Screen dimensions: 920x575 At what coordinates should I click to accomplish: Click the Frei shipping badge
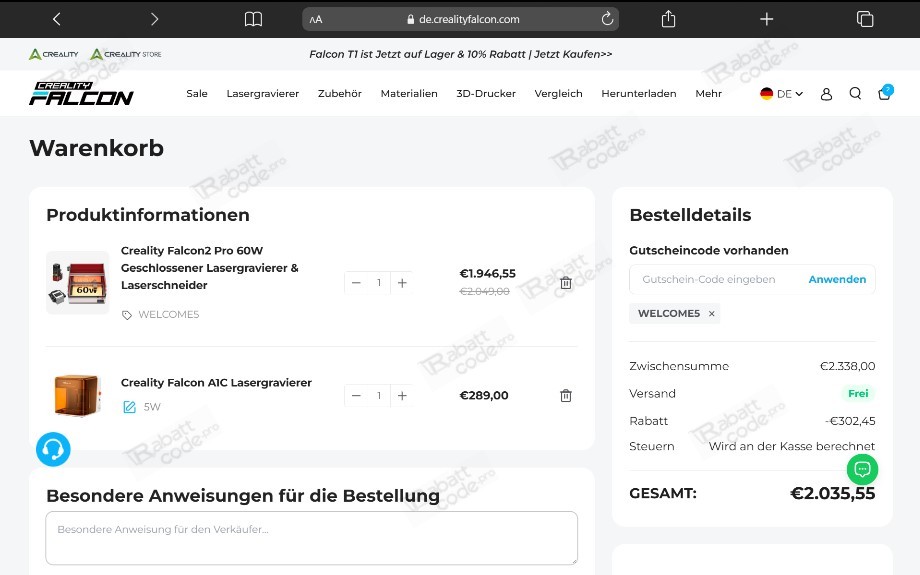pyautogui.click(x=858, y=394)
